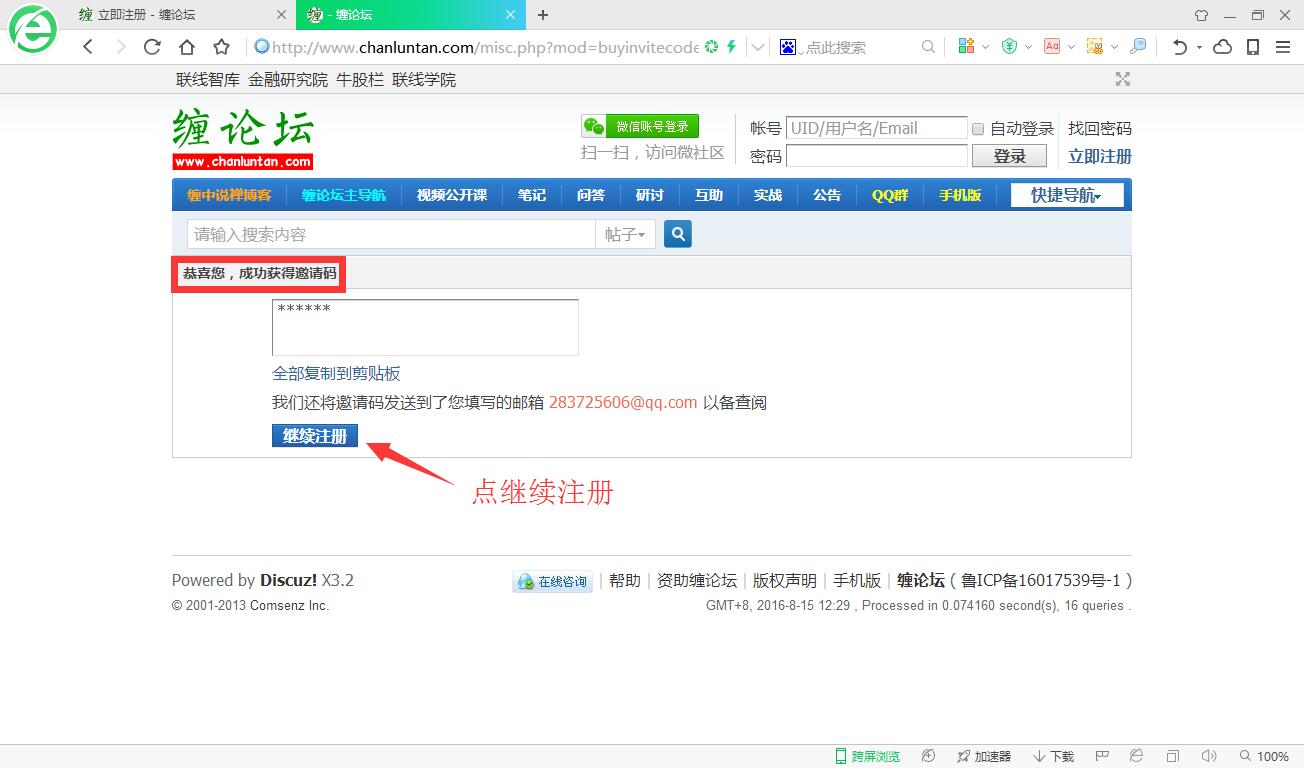Expand the 帖子 search type dropdown
The image size is (1304, 768).
coord(625,234)
